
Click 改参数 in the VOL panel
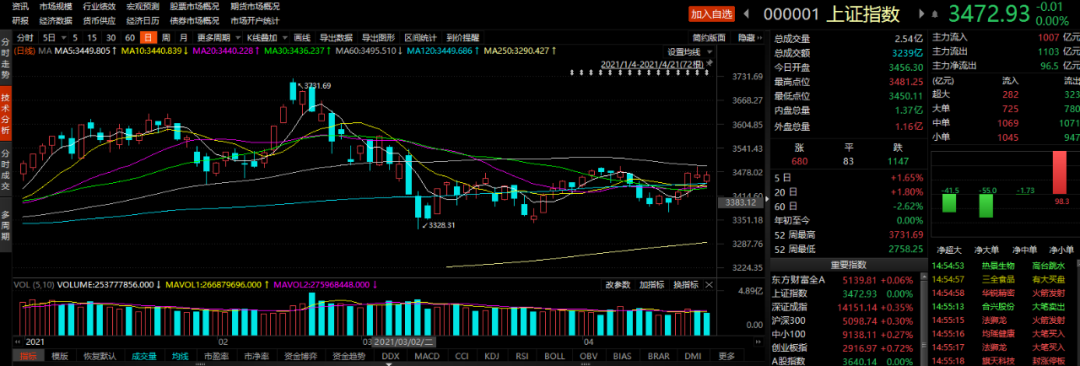tap(618, 284)
